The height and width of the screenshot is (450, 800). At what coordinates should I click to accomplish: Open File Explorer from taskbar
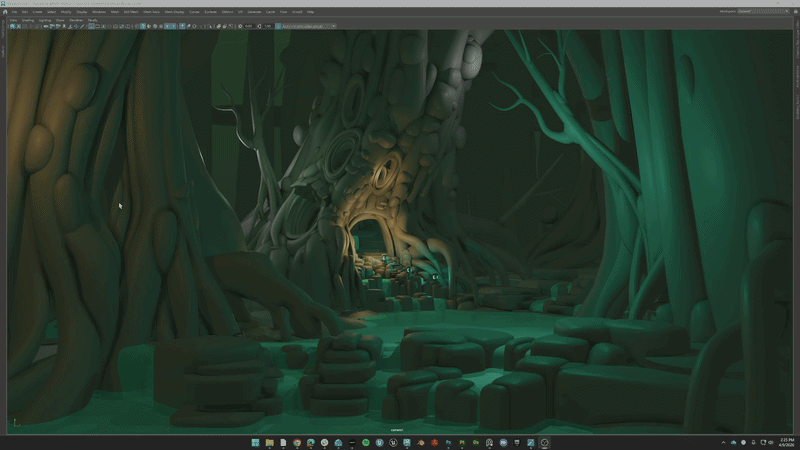pos(269,442)
